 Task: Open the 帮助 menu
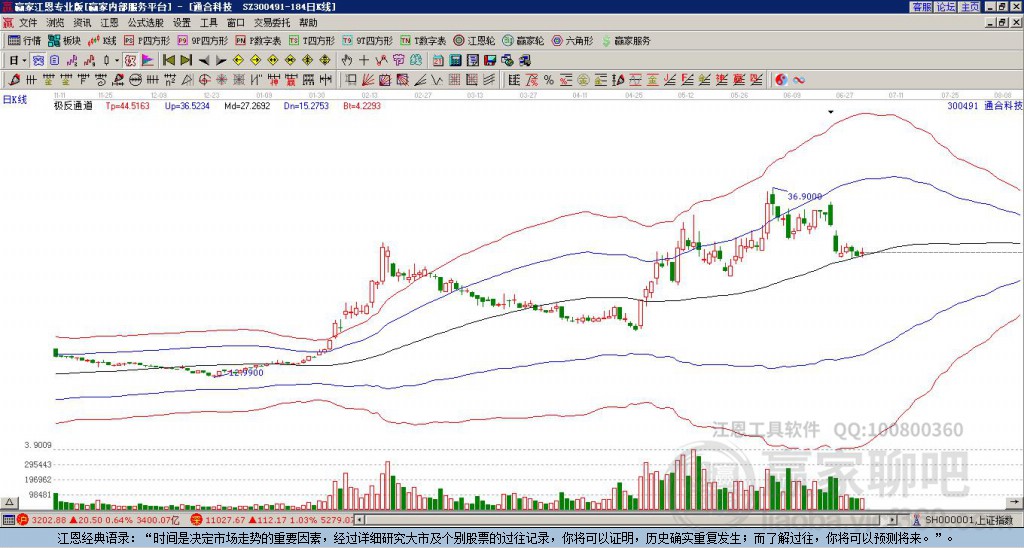(x=308, y=23)
